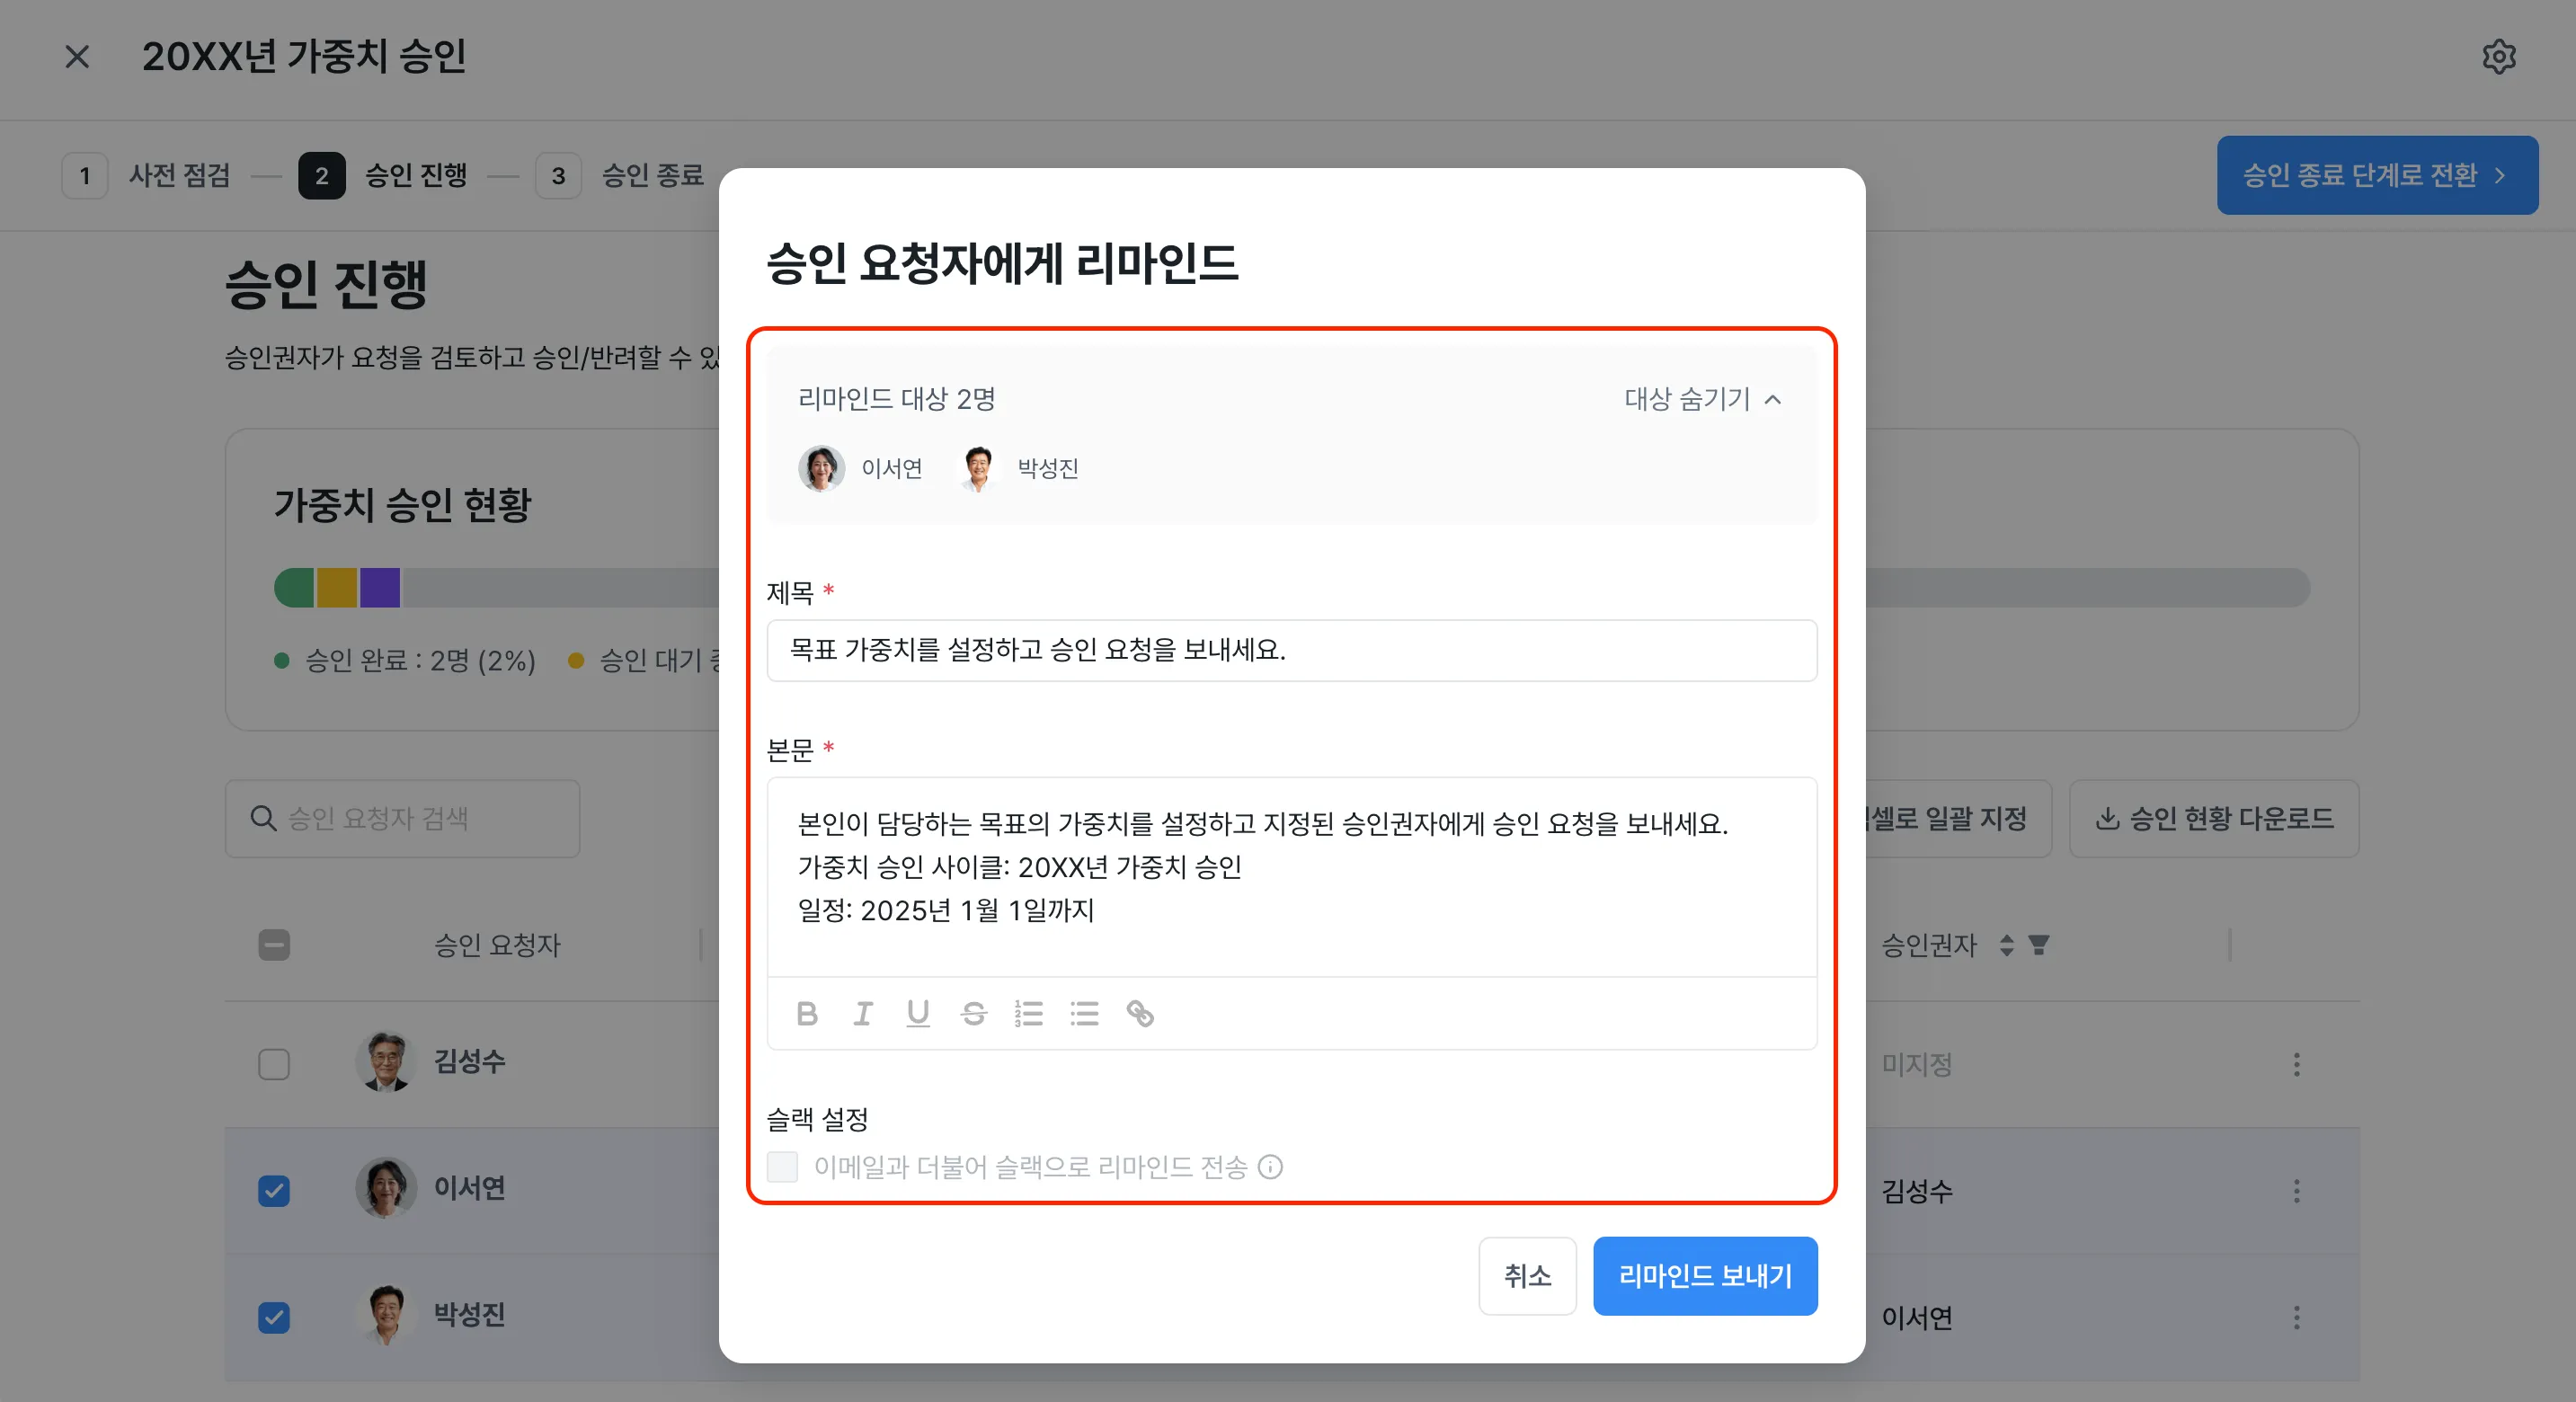
Task: Focus the 승인 요청자 검색 box
Action: [402, 819]
